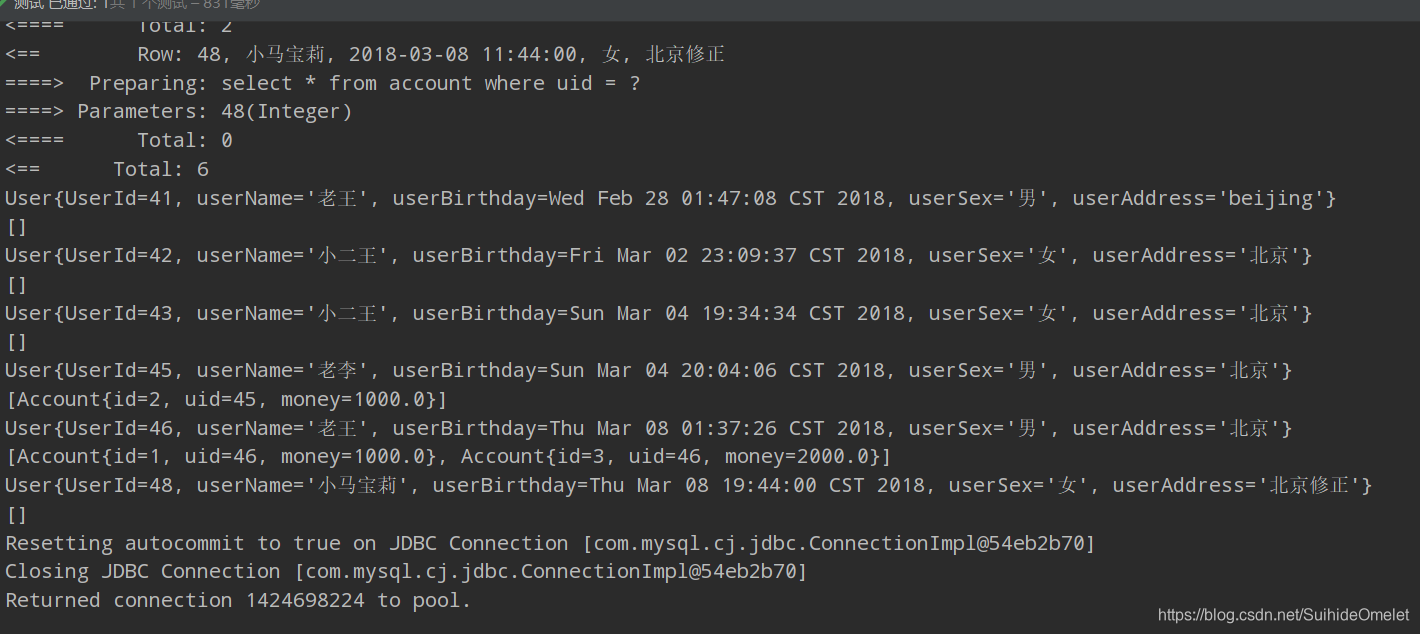This screenshot has width=1420, height=634.
Task: Click the empty list [] under UserId=48
Action: (16, 515)
